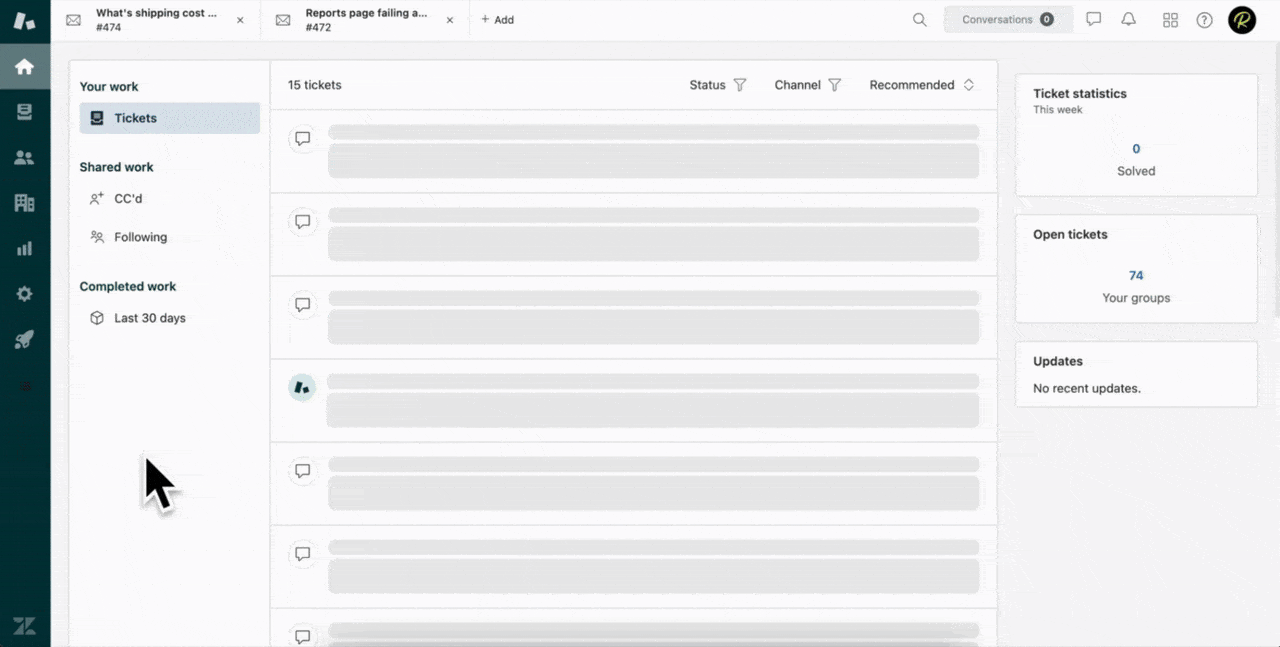This screenshot has height=647, width=1280.
Task: Open the Channel filter dropdown
Action: (807, 85)
